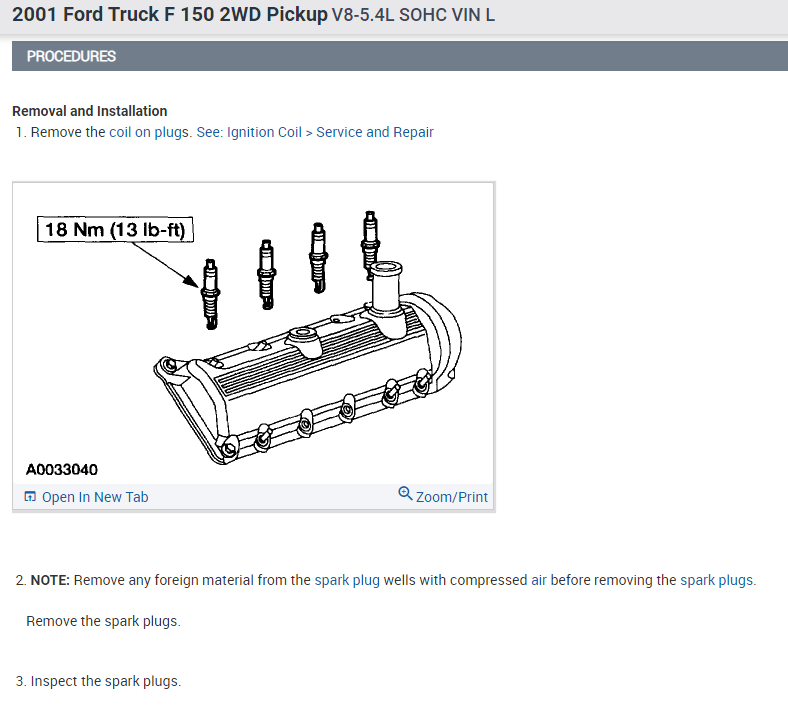Click the "Zoom/Print" text link

[x=452, y=497]
